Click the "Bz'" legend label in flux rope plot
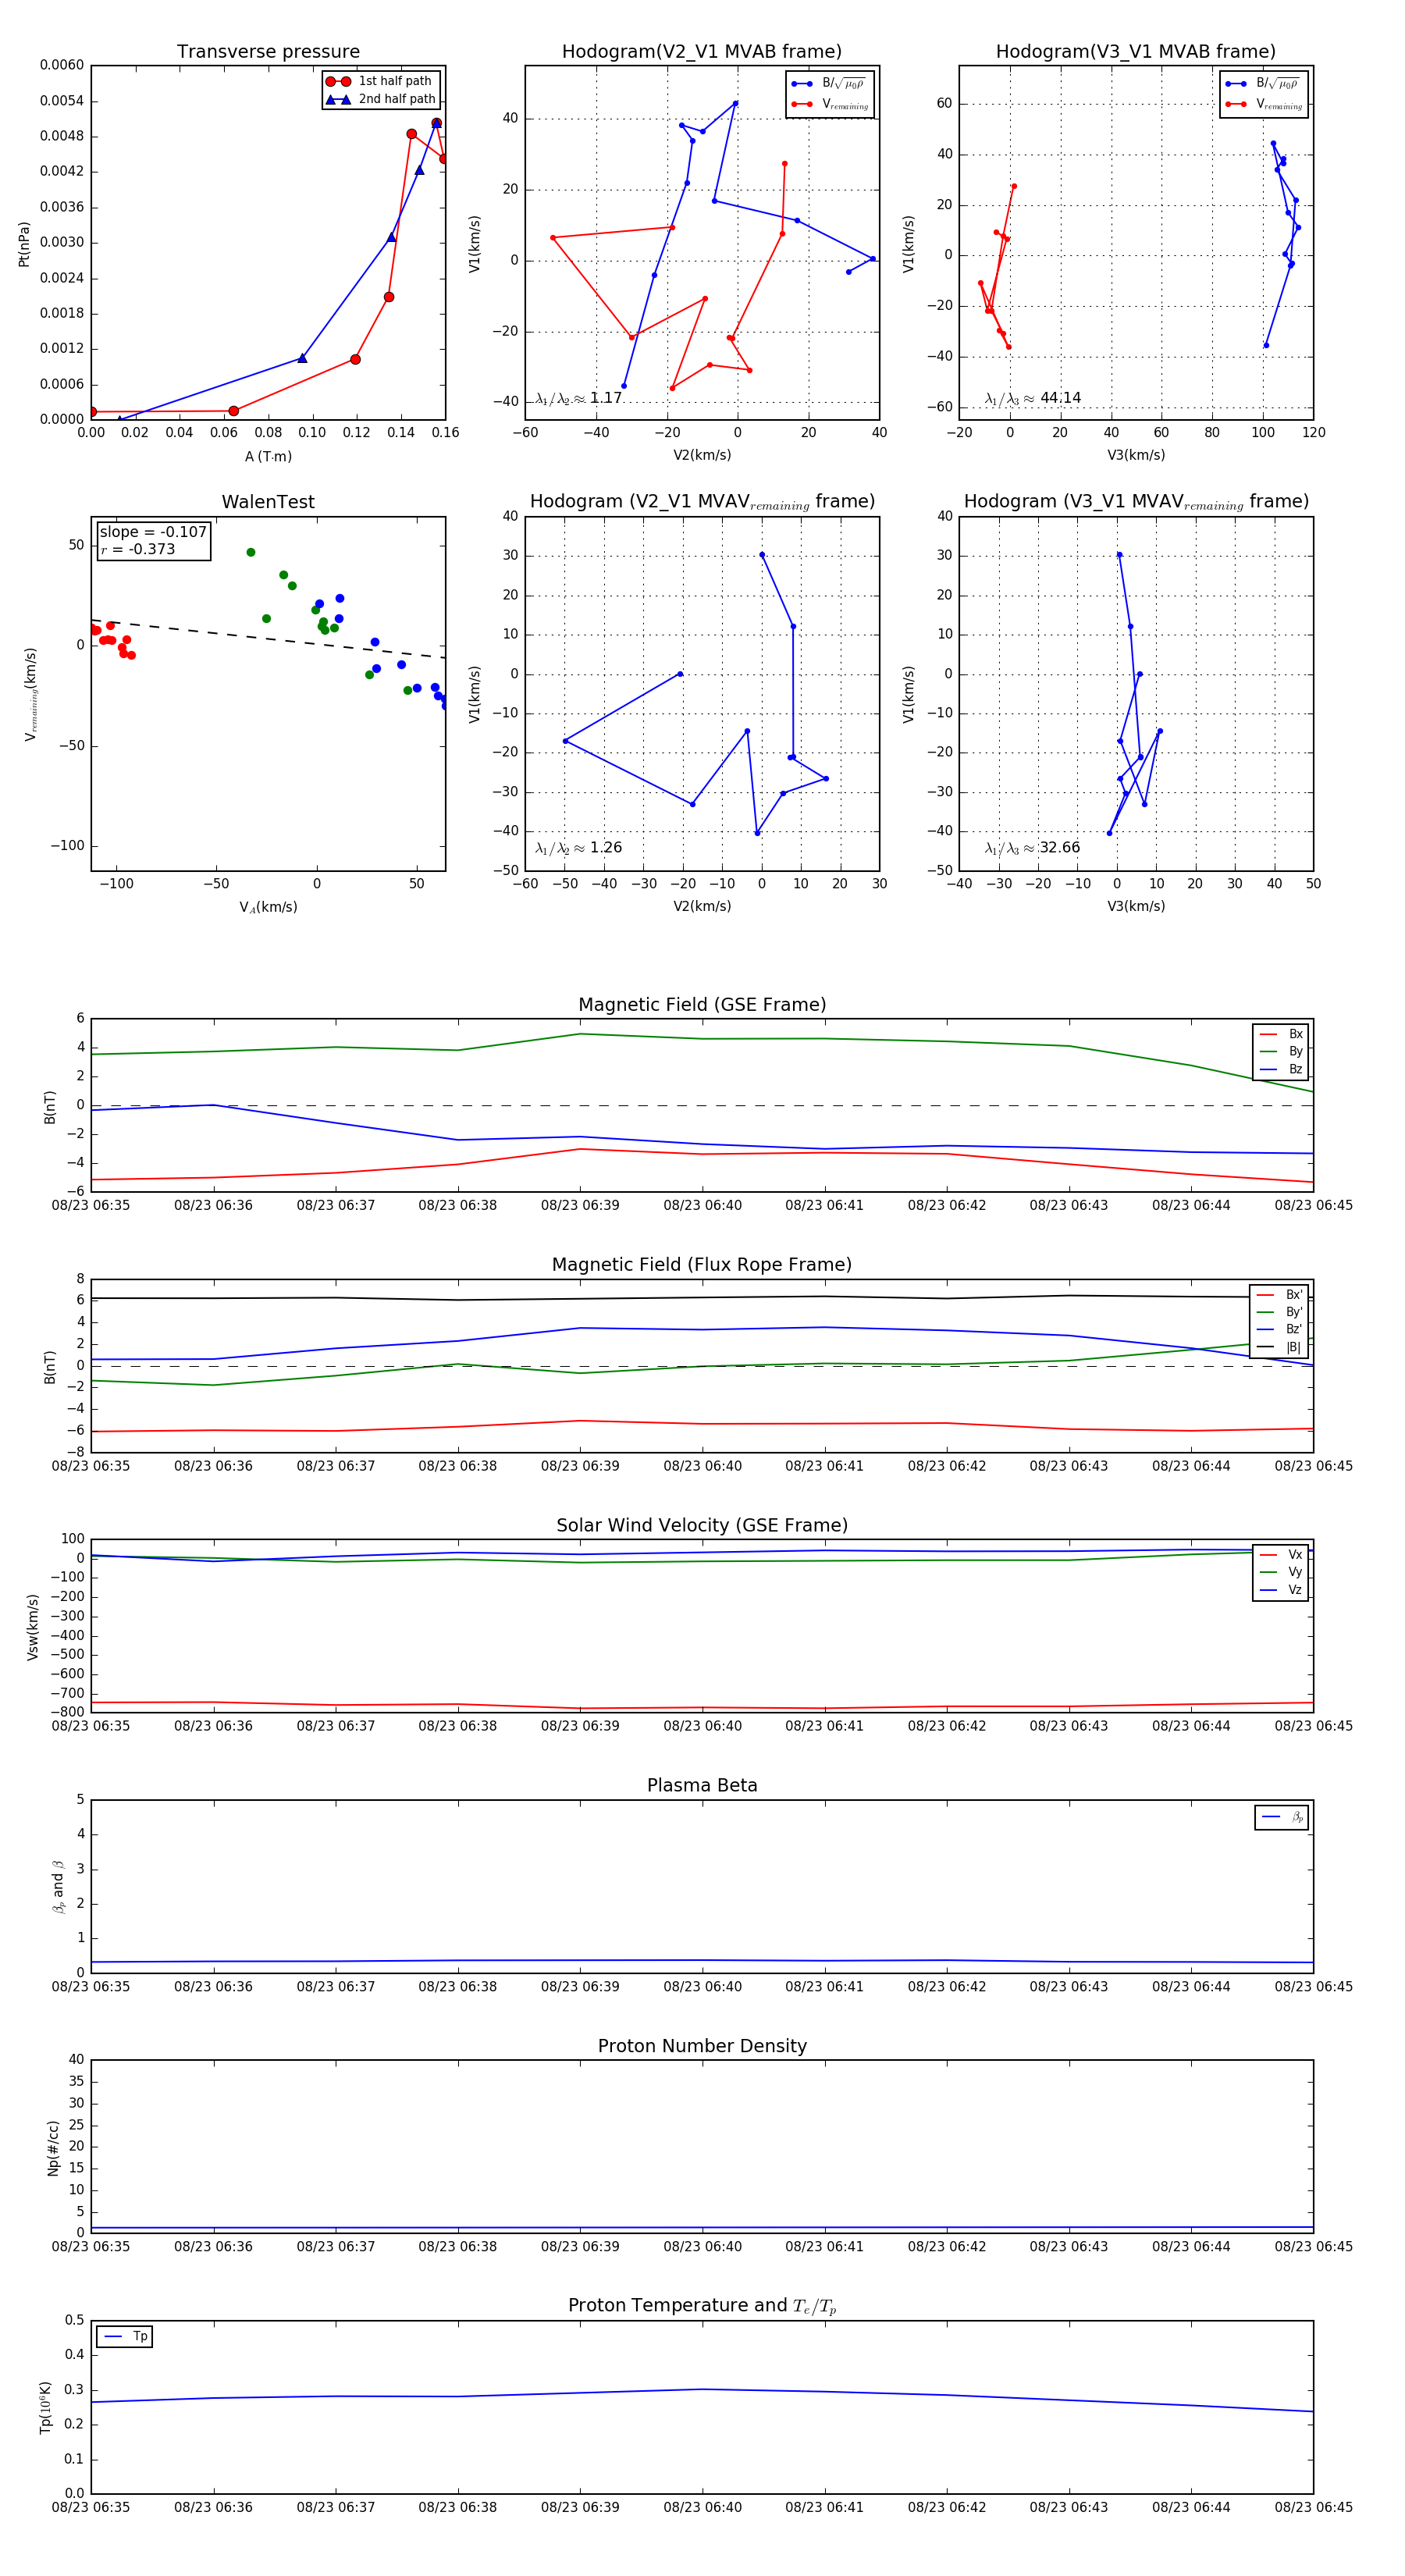Screen dimensions: 1405x2576 (x=1294, y=1329)
